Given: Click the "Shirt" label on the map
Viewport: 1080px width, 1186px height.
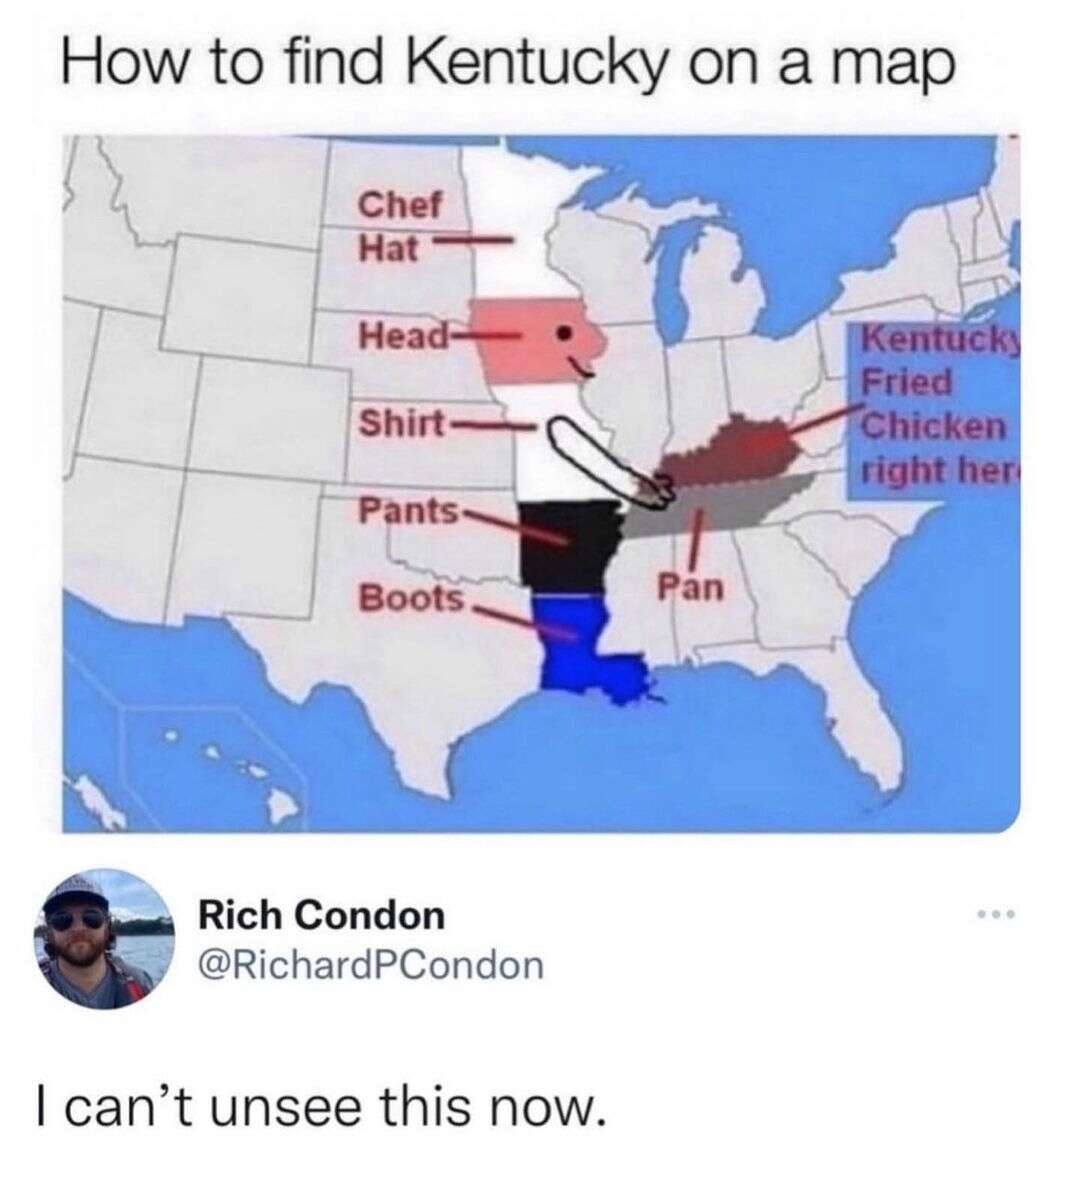Looking at the screenshot, I should pos(402,423).
